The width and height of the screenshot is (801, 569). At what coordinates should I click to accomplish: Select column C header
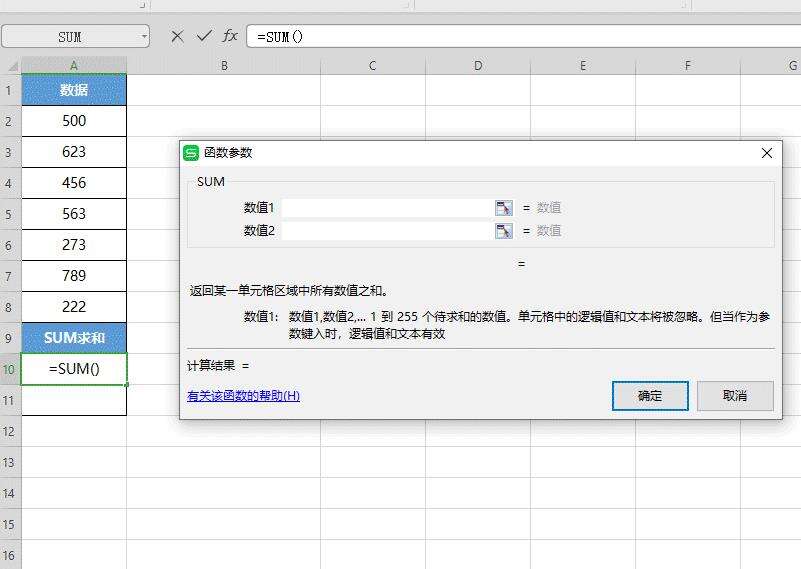pos(373,65)
